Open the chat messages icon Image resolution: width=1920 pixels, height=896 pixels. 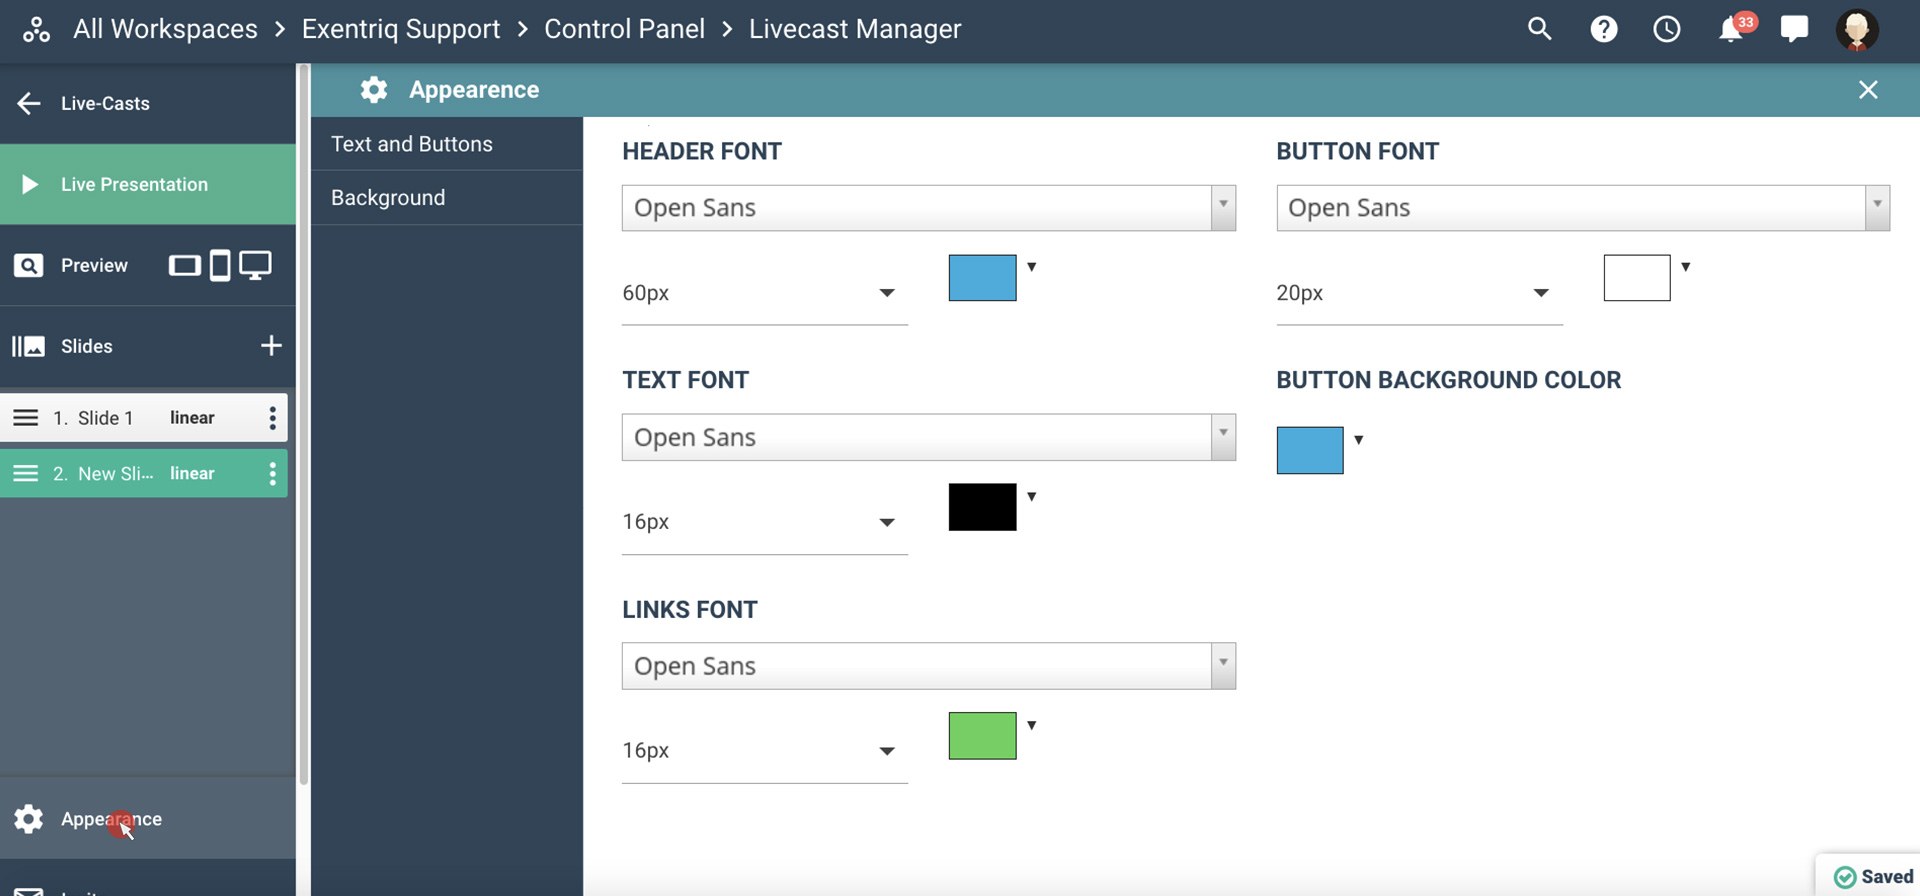pos(1794,29)
